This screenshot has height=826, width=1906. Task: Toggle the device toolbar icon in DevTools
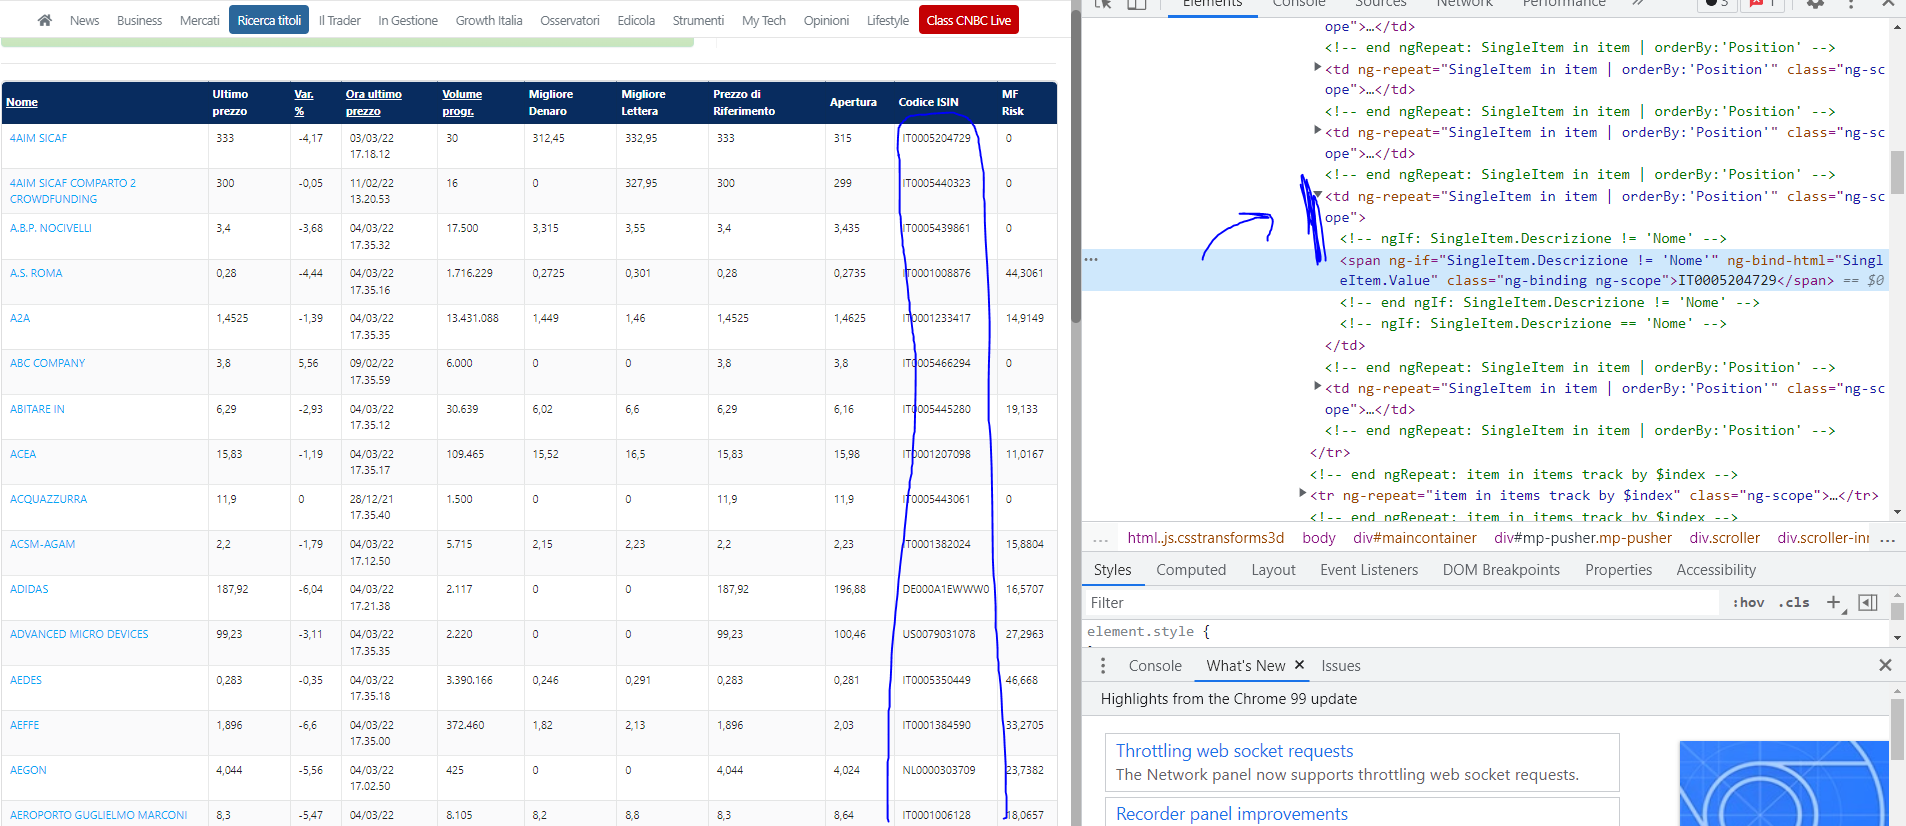click(1136, 4)
